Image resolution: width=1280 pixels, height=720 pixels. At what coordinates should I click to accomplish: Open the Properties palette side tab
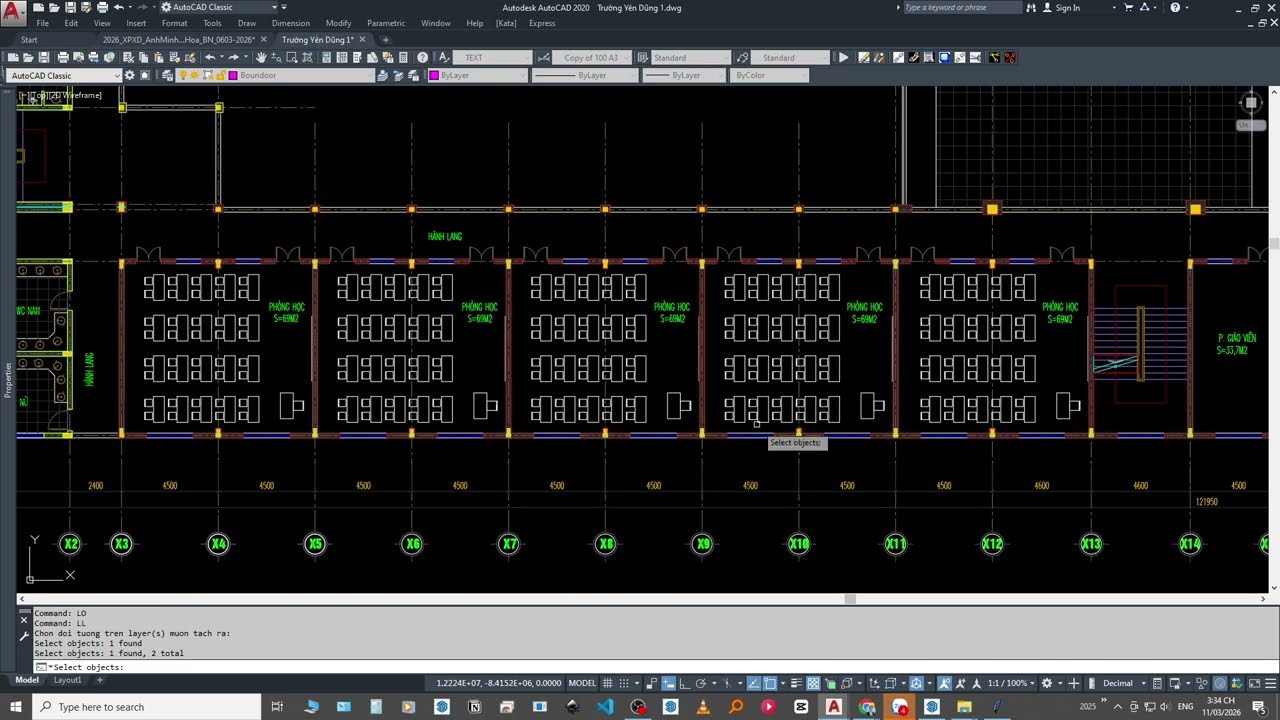tap(9, 379)
